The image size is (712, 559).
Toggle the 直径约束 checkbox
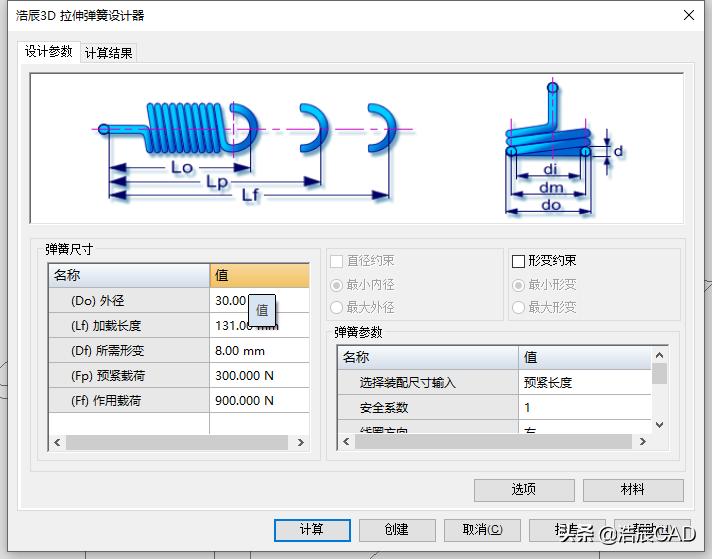coord(336,261)
